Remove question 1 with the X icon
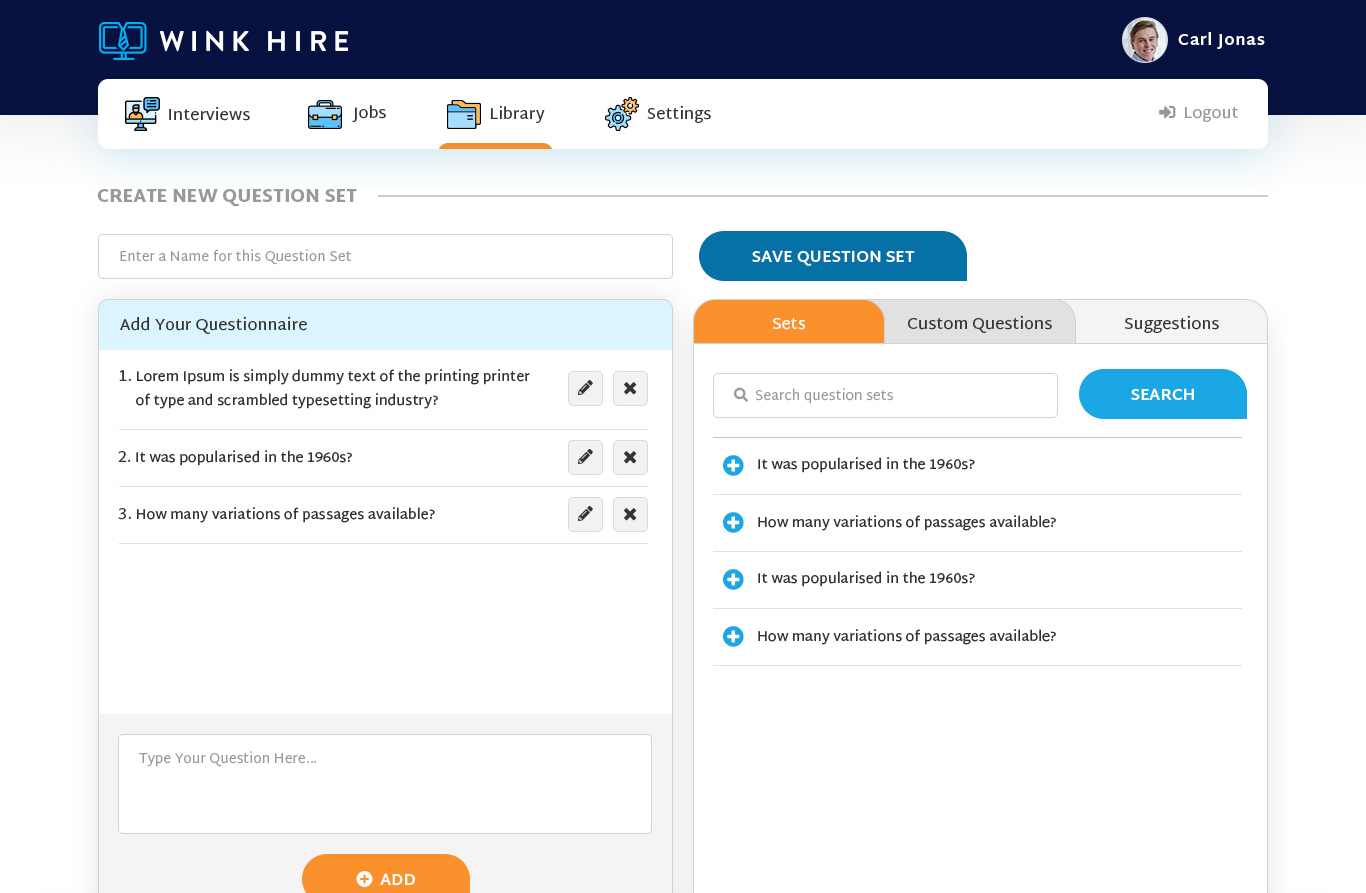Screen dimensions: 1366x893 click(x=630, y=388)
